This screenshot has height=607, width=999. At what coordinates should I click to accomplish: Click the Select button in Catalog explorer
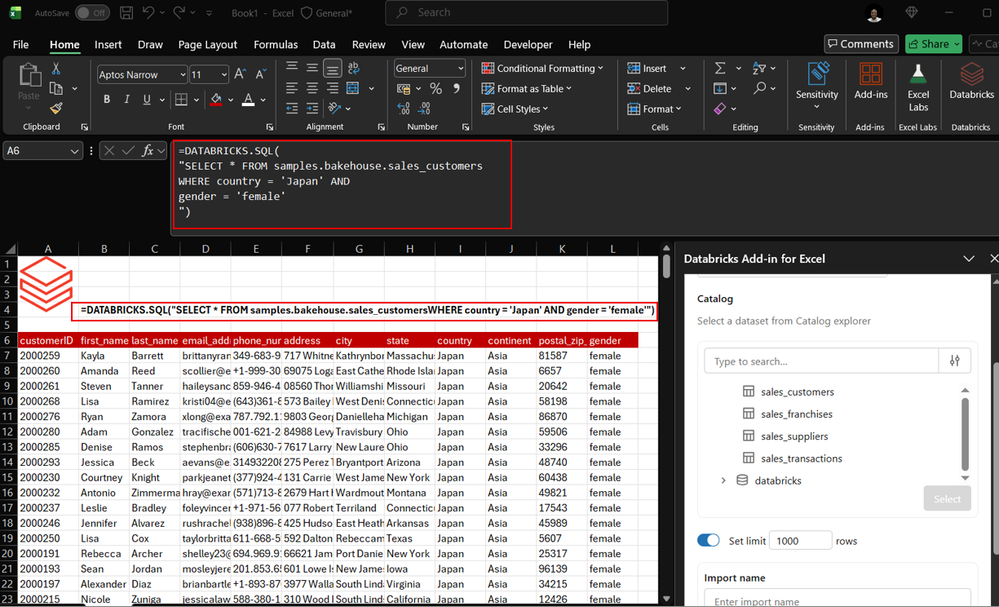(947, 499)
